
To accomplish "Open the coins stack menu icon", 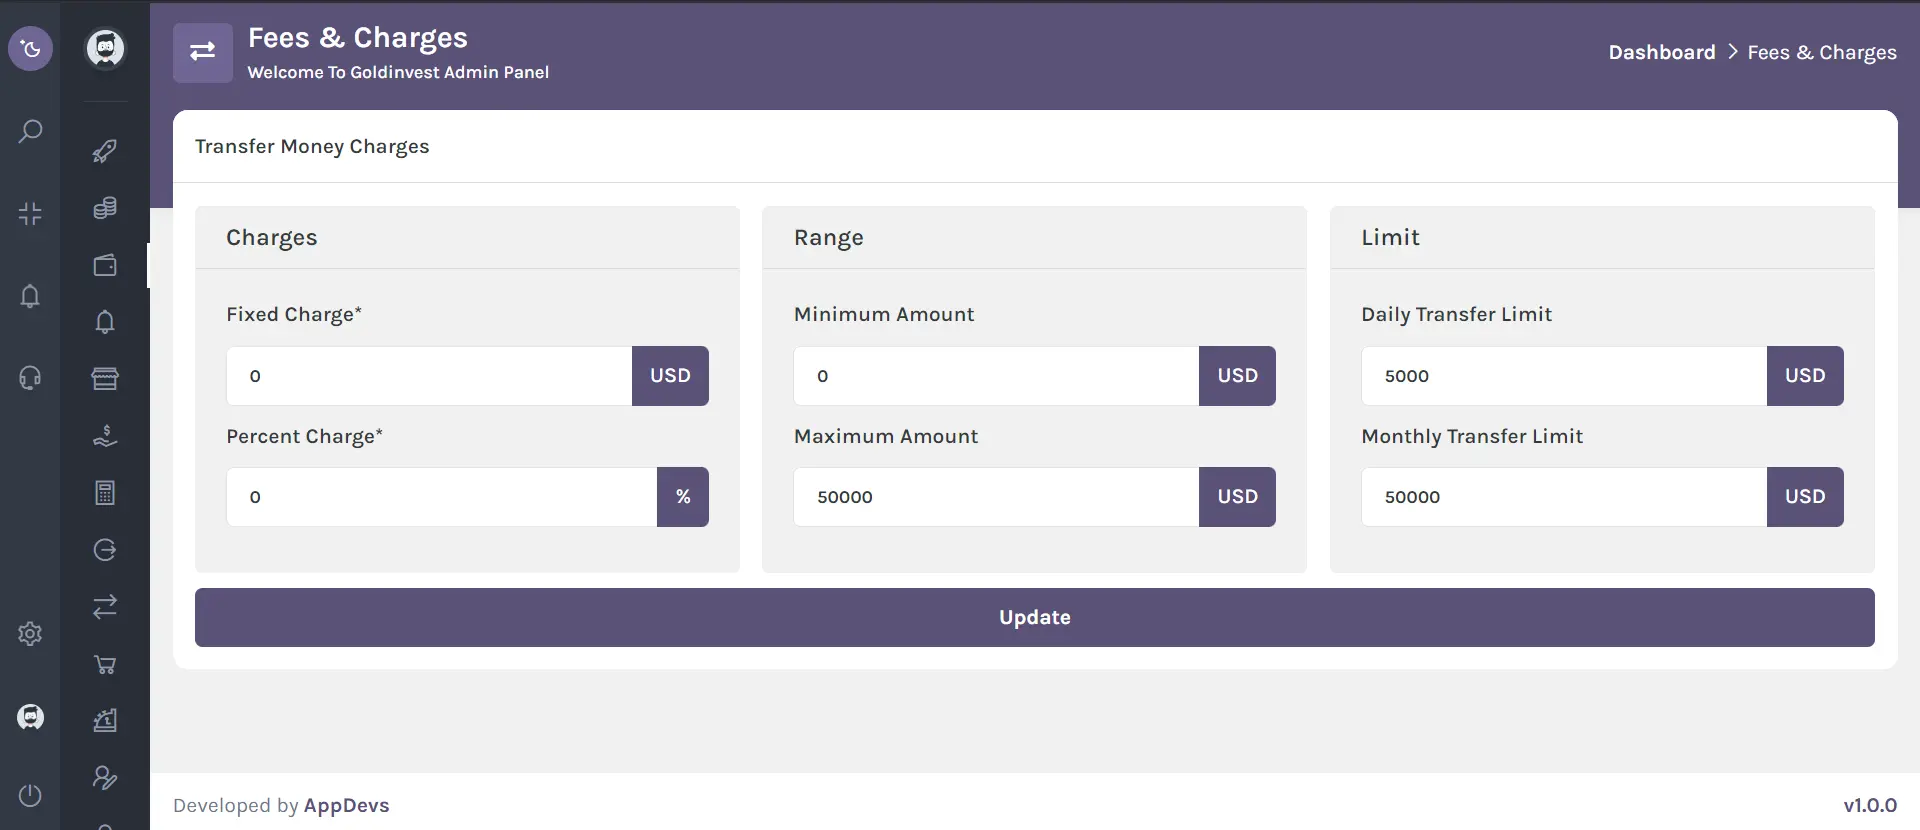I will (105, 208).
